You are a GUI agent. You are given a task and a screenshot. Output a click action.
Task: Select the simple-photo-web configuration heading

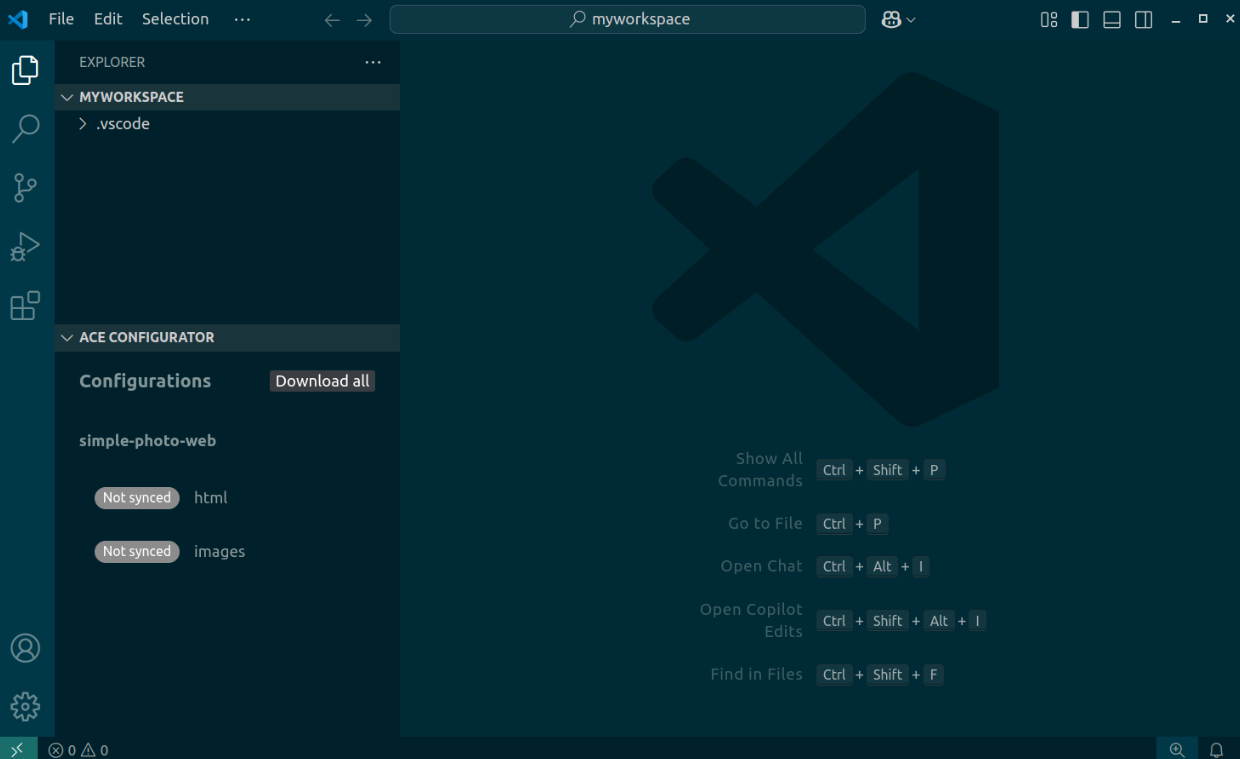147,440
